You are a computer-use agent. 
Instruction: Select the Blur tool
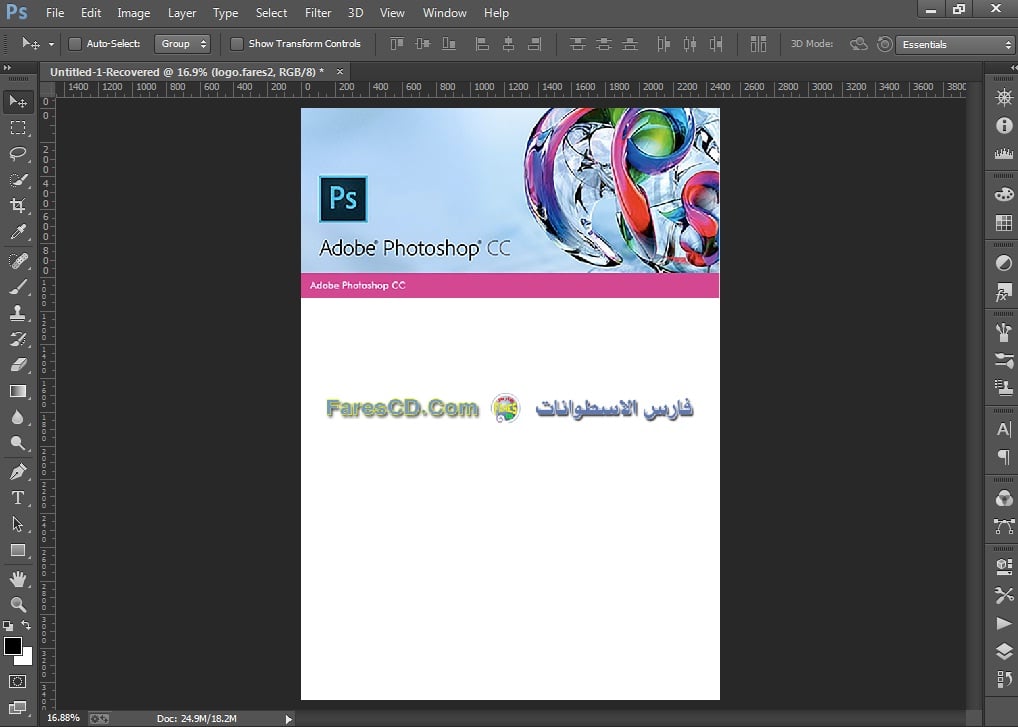point(18,417)
